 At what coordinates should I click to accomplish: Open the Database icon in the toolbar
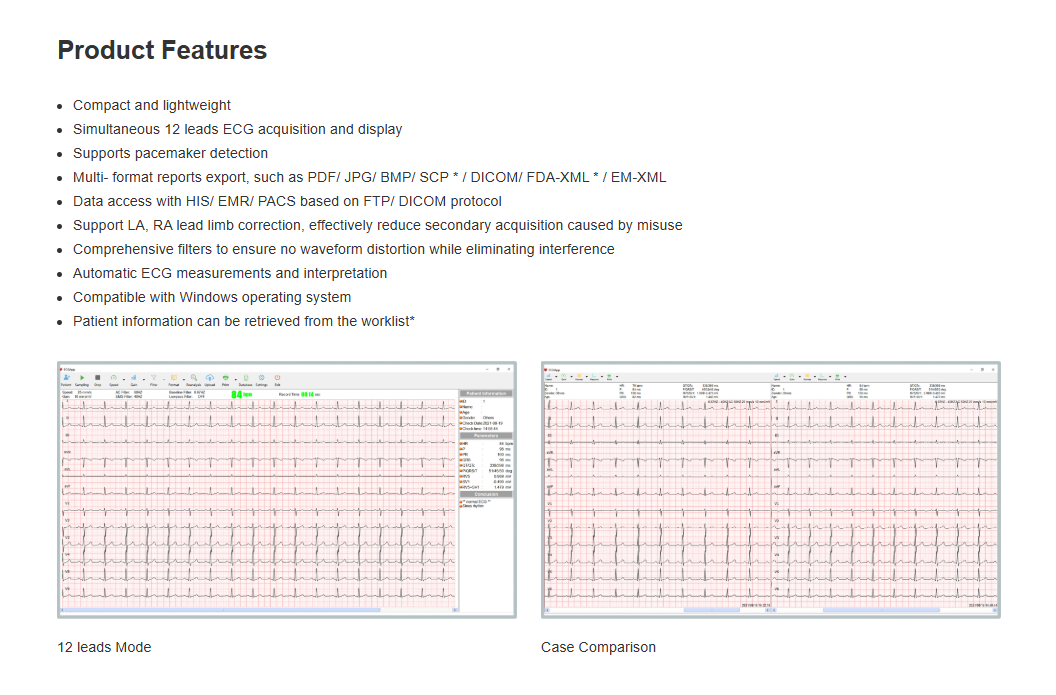245,378
